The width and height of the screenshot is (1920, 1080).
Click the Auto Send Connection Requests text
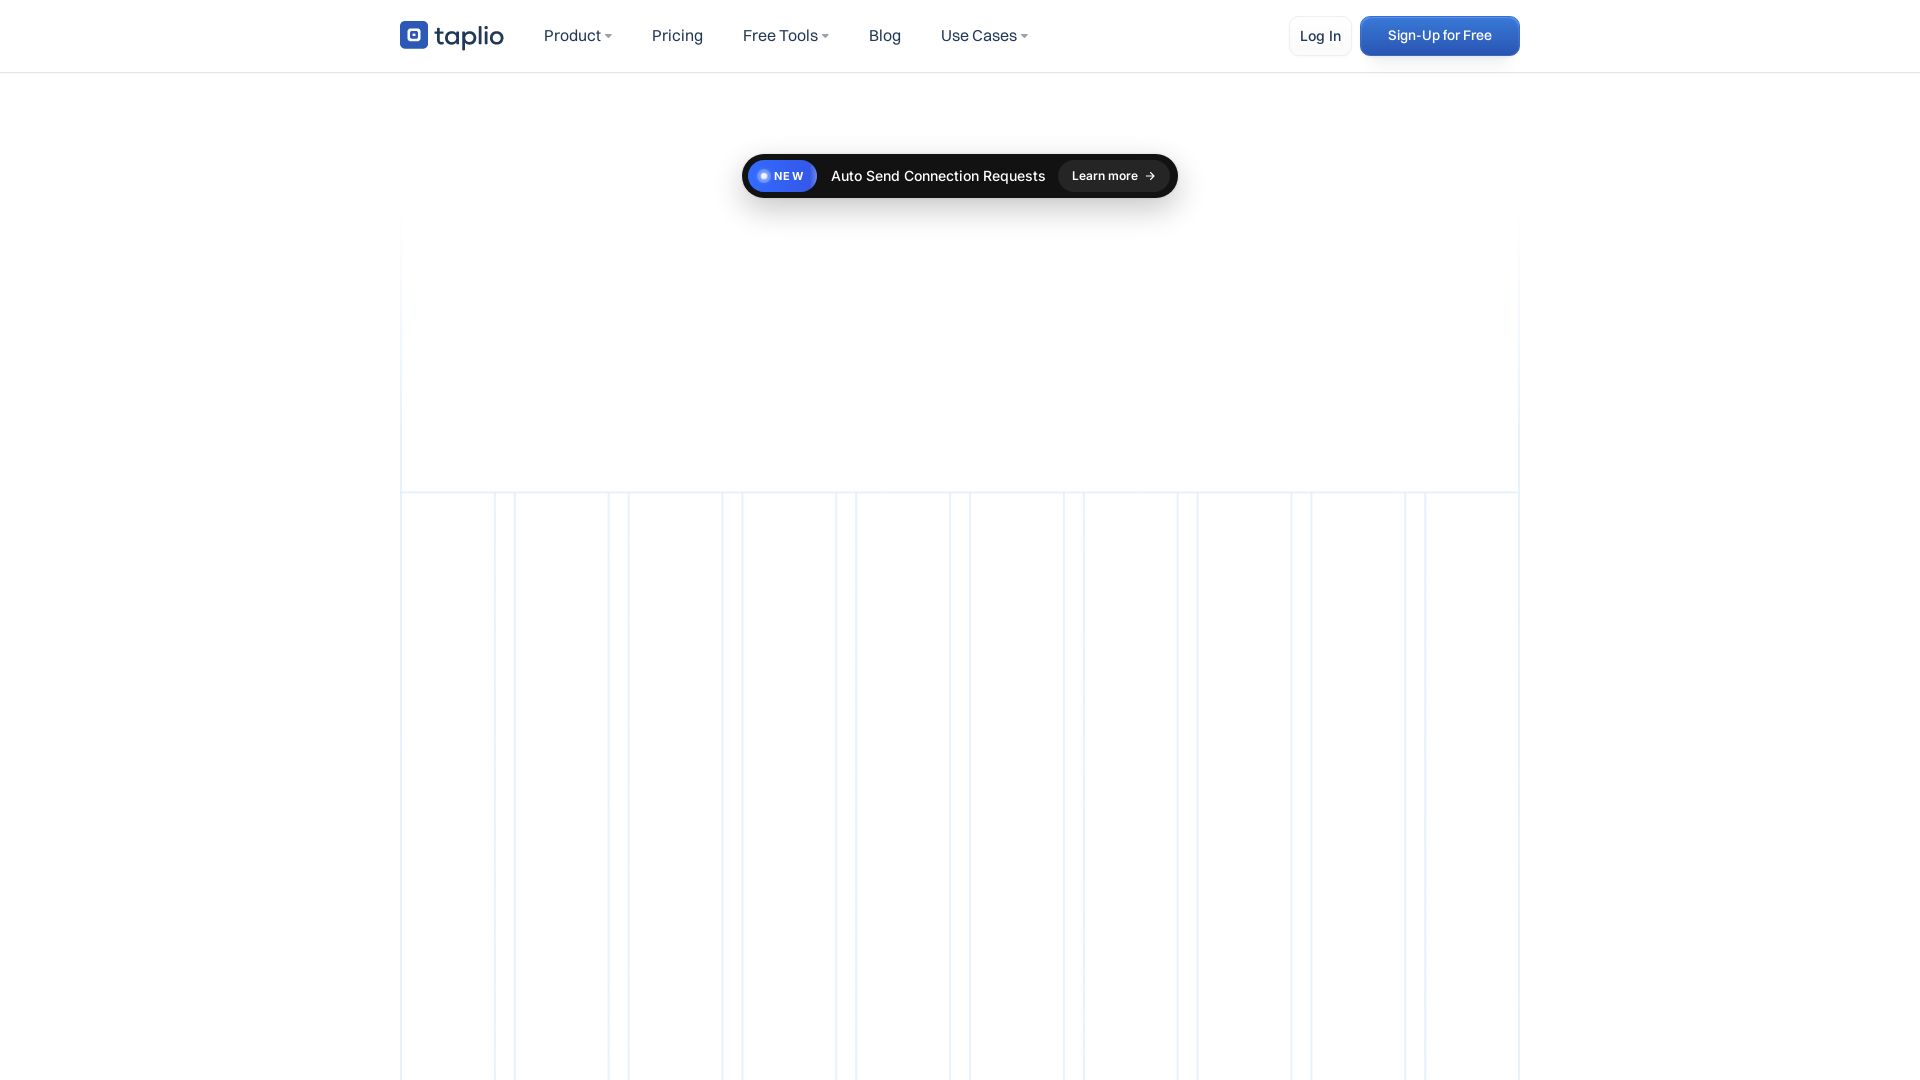click(937, 176)
